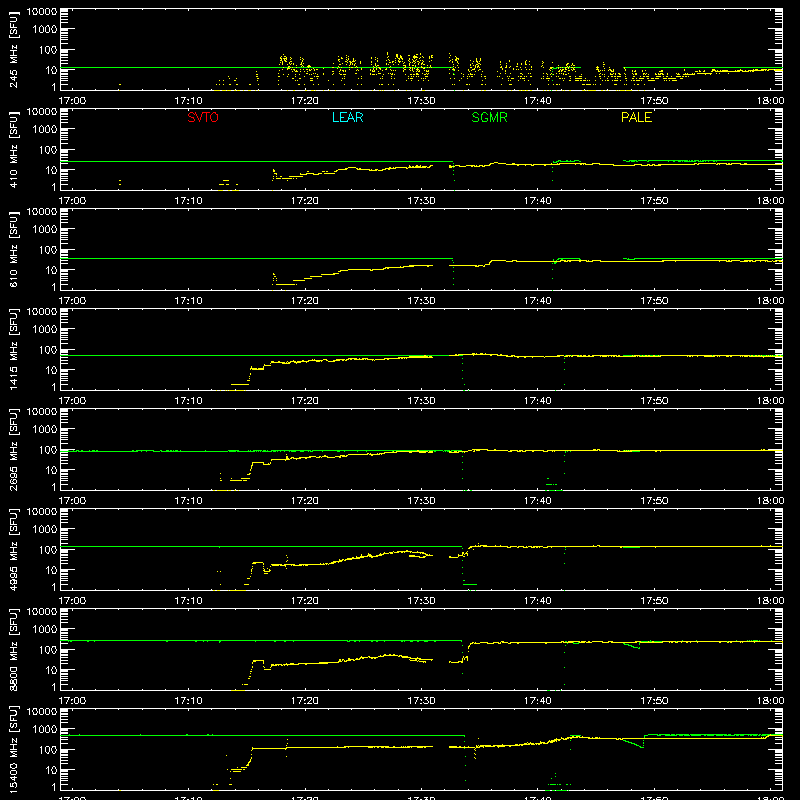Select the 410 MHz [SFU] axis label
800x800 pixels.
click(14, 150)
